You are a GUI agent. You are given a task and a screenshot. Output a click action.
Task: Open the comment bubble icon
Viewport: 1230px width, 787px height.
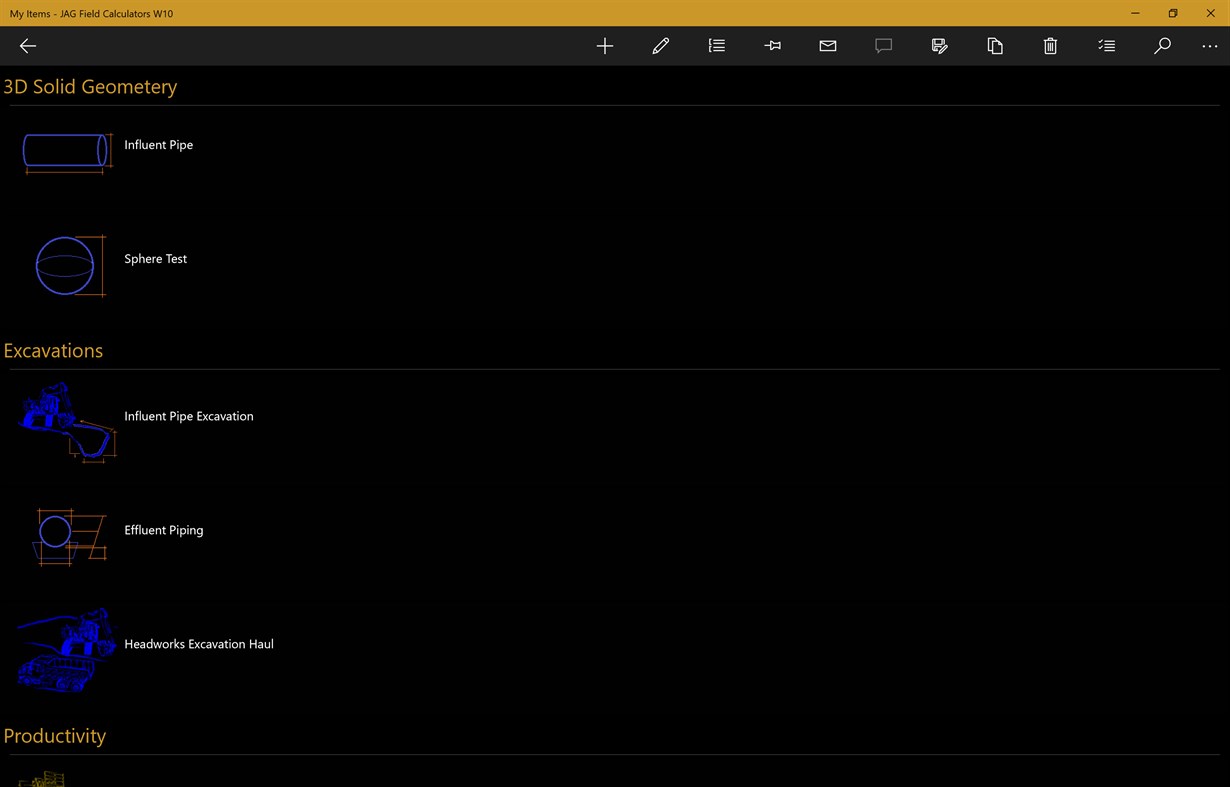883,45
